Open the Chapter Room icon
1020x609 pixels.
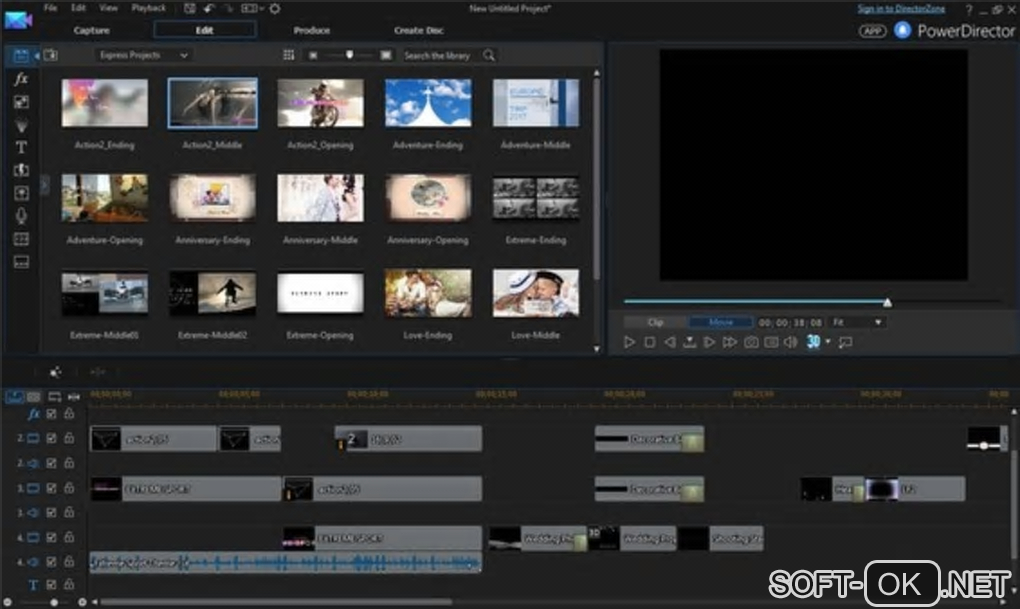[x=21, y=239]
